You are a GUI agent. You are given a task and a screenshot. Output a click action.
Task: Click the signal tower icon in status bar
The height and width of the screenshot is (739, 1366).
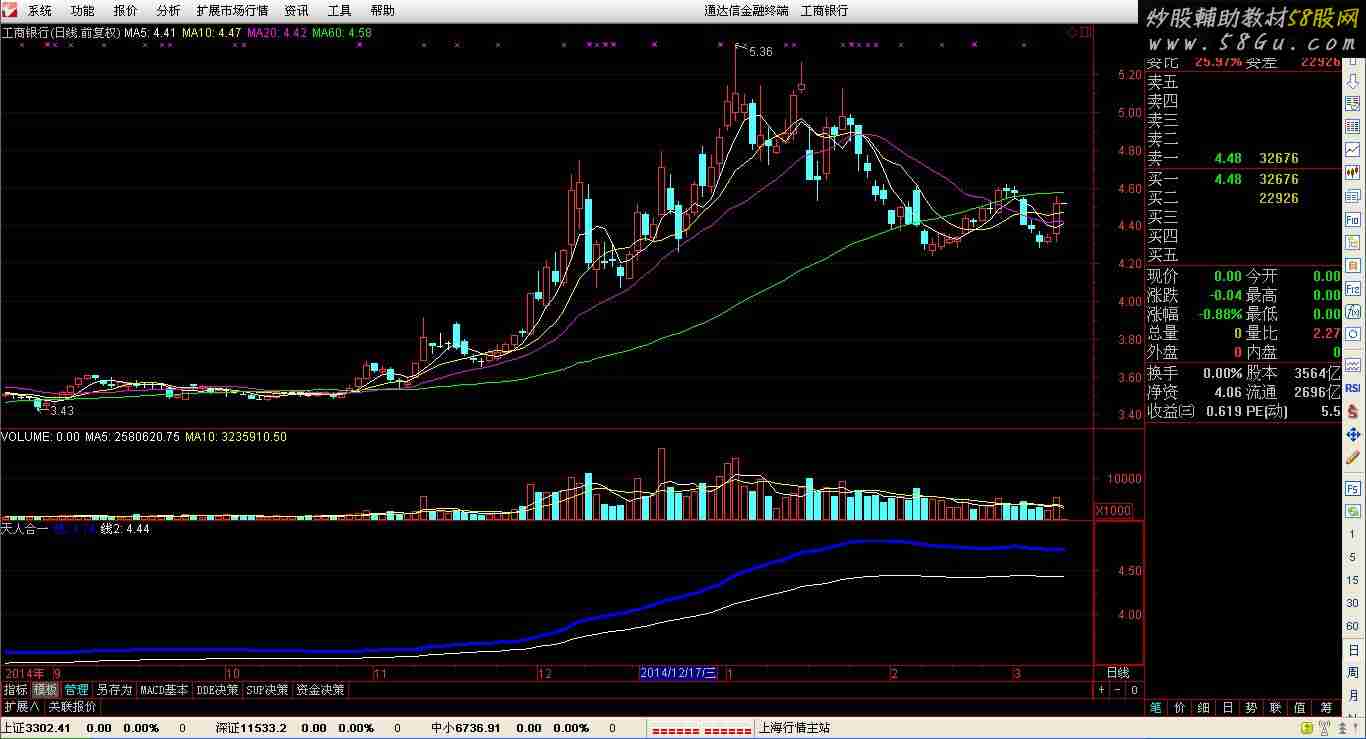coord(1324,728)
